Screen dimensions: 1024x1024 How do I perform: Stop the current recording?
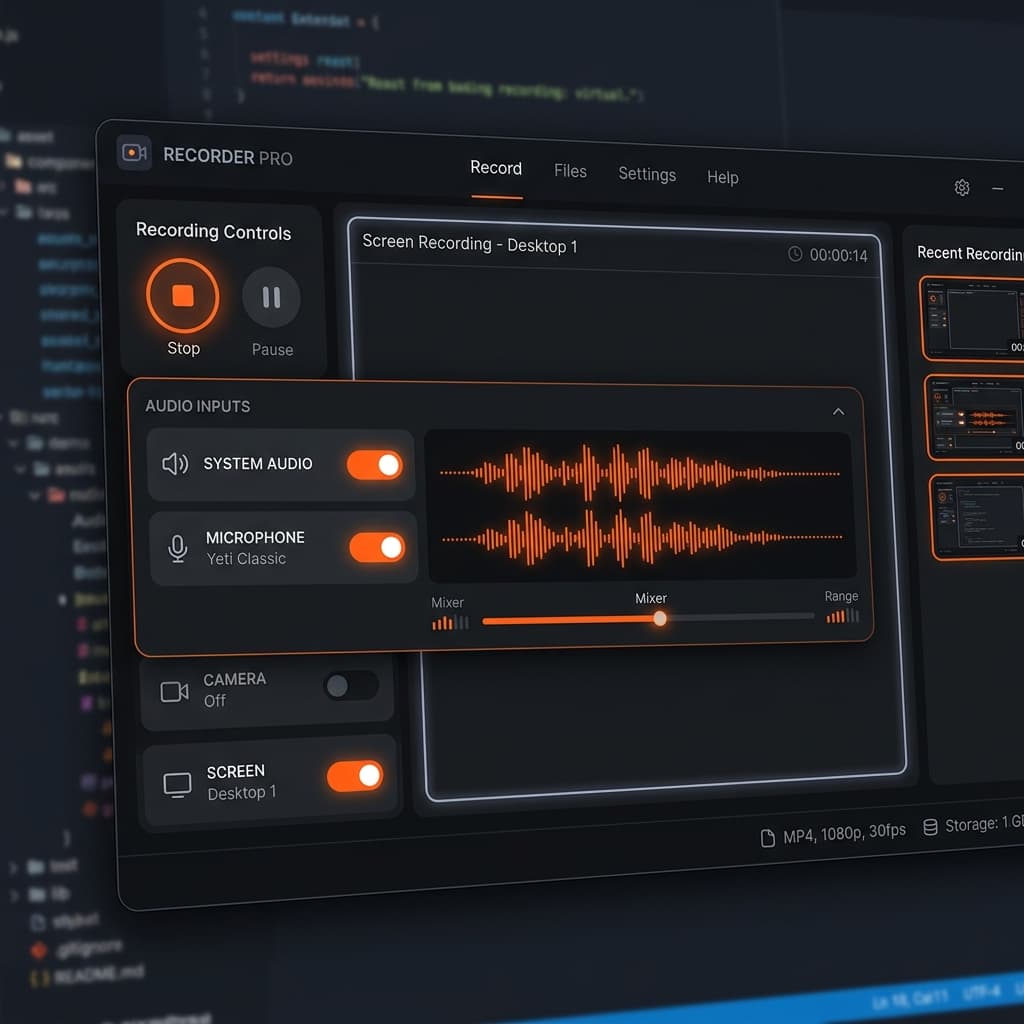(183, 296)
